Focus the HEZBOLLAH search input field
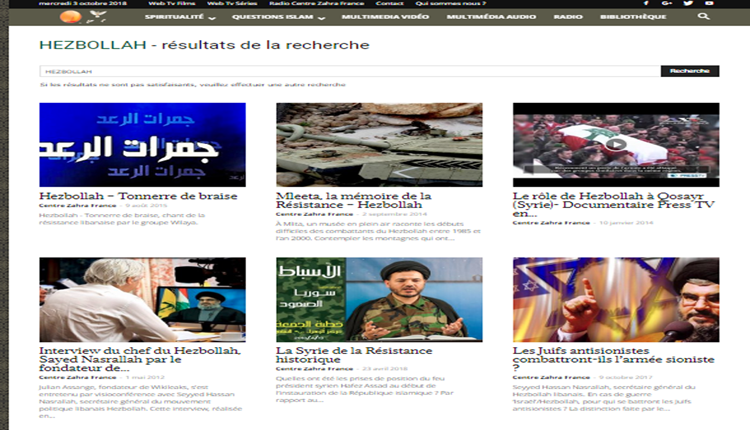The image size is (750, 430). [350, 71]
